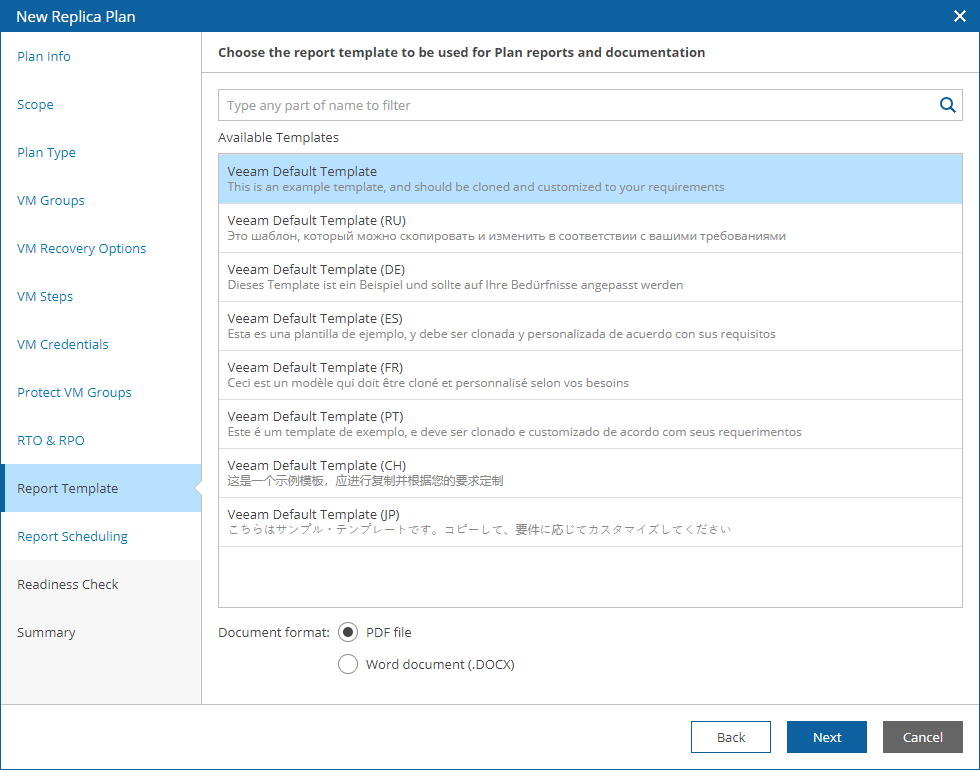The width and height of the screenshot is (980, 770).
Task: Select Veeam Default Template (CH)
Action: click(x=590, y=473)
